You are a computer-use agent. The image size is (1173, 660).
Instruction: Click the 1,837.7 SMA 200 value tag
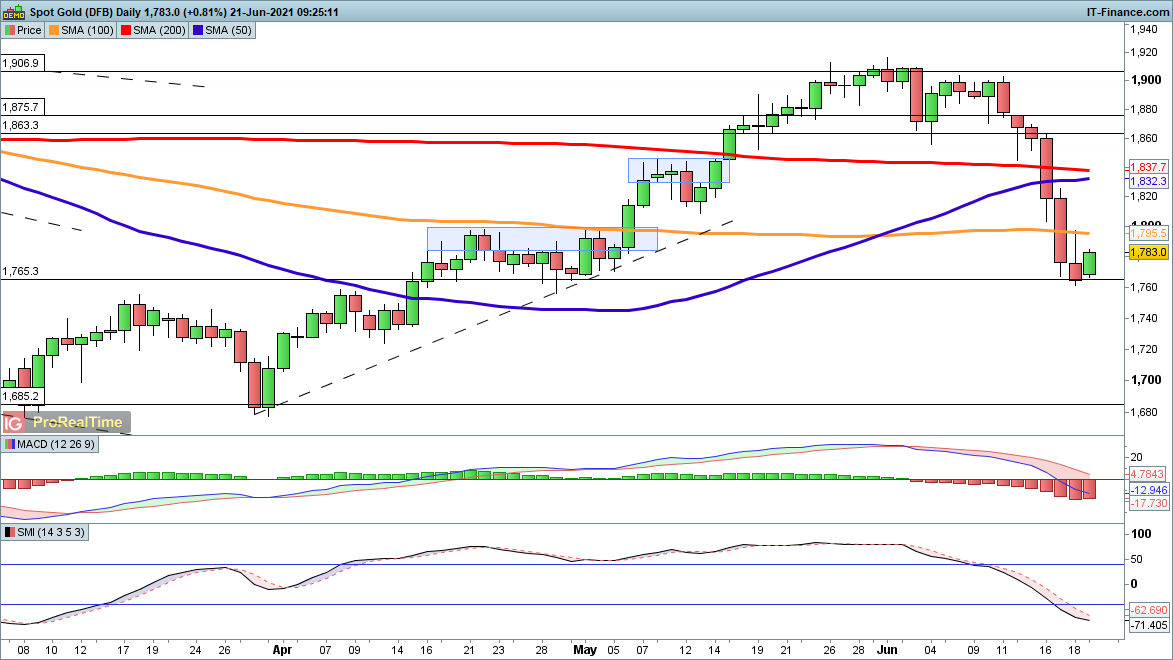(x=1146, y=166)
